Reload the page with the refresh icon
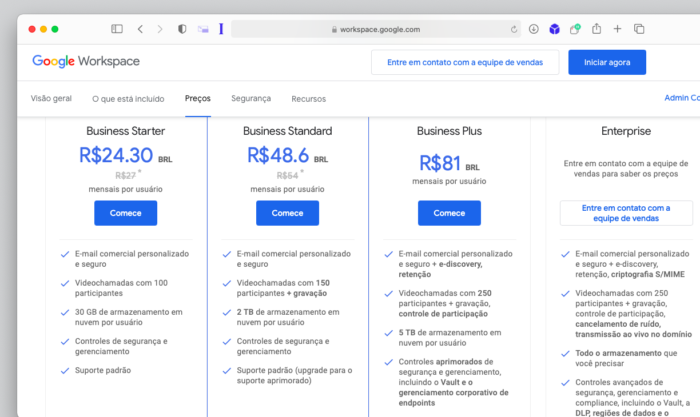This screenshot has height=417, width=700. [514, 29]
